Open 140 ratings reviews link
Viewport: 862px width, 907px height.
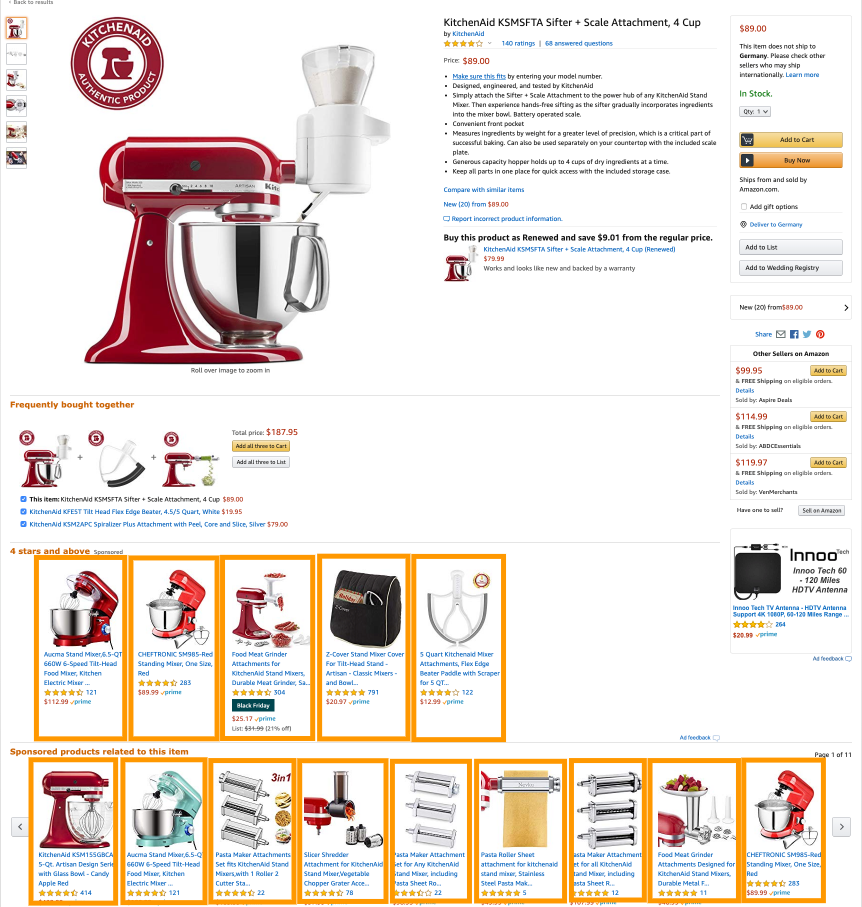pyautogui.click(x=518, y=43)
